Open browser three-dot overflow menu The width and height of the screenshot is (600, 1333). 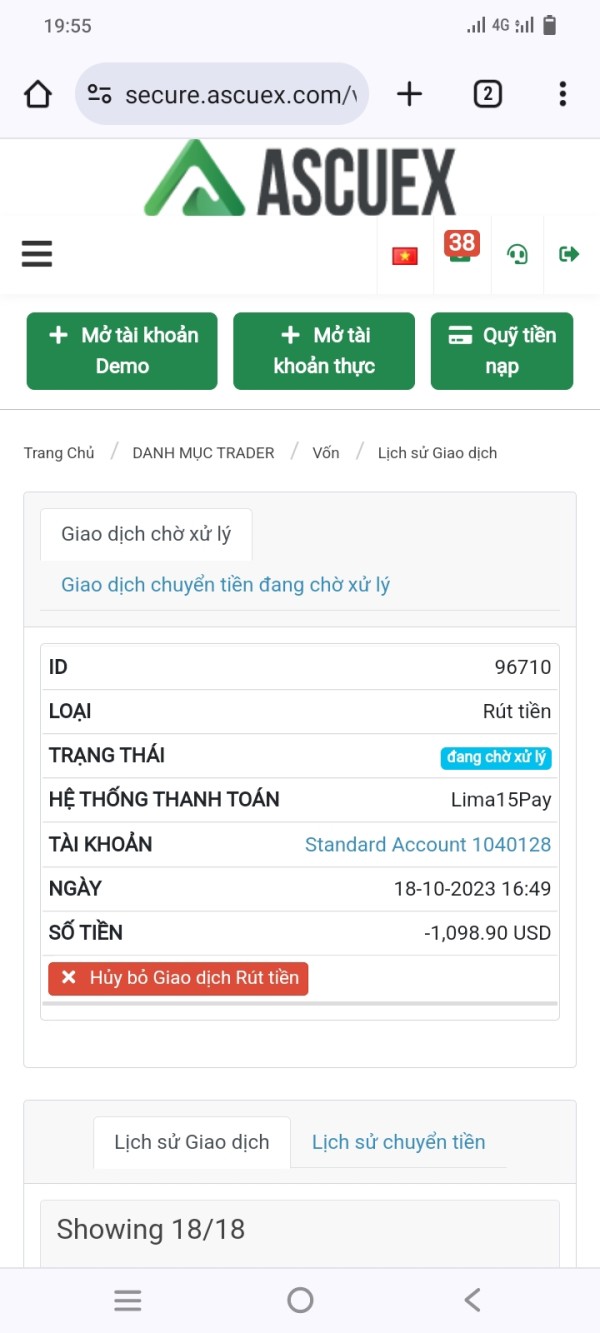point(562,94)
